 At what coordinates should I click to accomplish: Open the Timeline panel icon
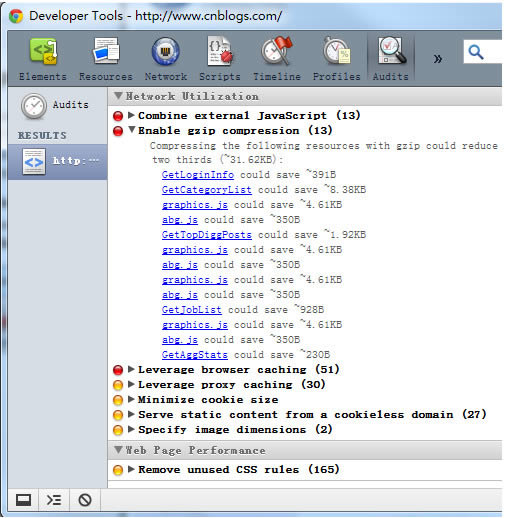pyautogui.click(x=277, y=51)
